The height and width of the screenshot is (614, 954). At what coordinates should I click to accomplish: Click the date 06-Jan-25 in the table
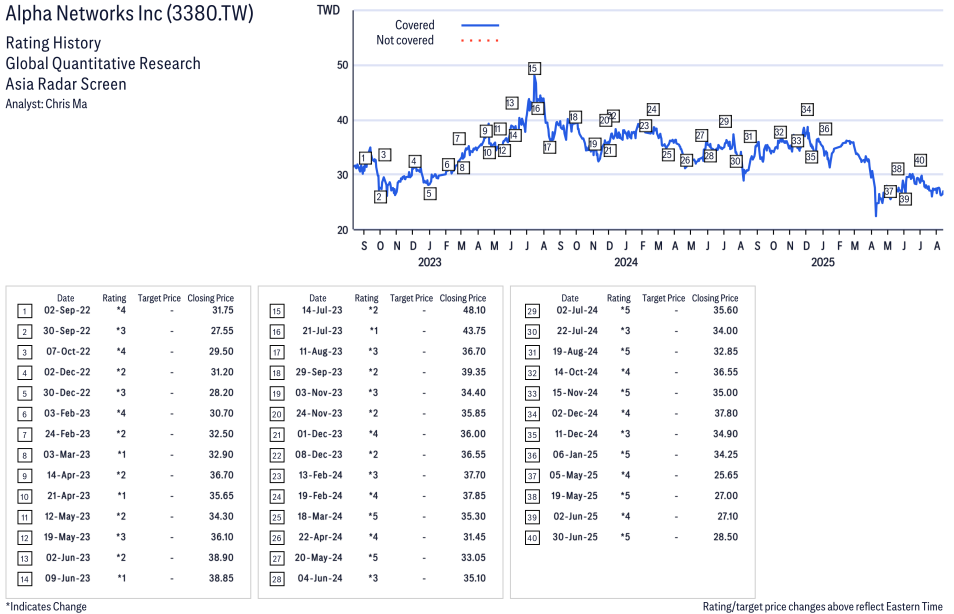pyautogui.click(x=576, y=455)
